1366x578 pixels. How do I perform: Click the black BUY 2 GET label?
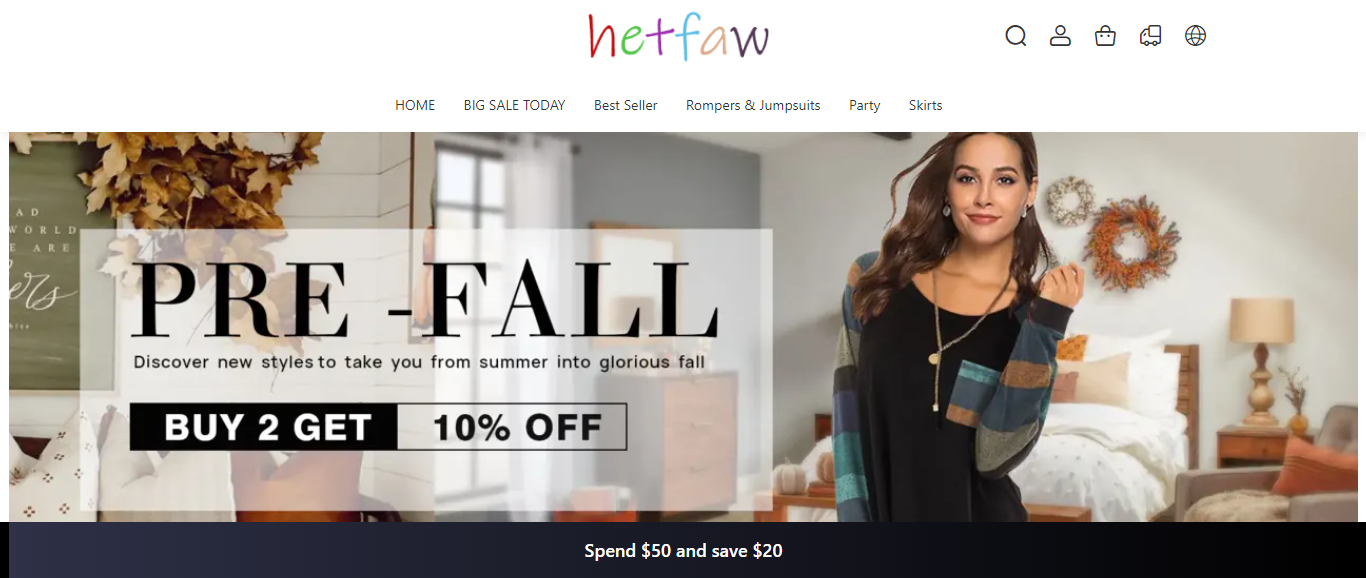[265, 427]
